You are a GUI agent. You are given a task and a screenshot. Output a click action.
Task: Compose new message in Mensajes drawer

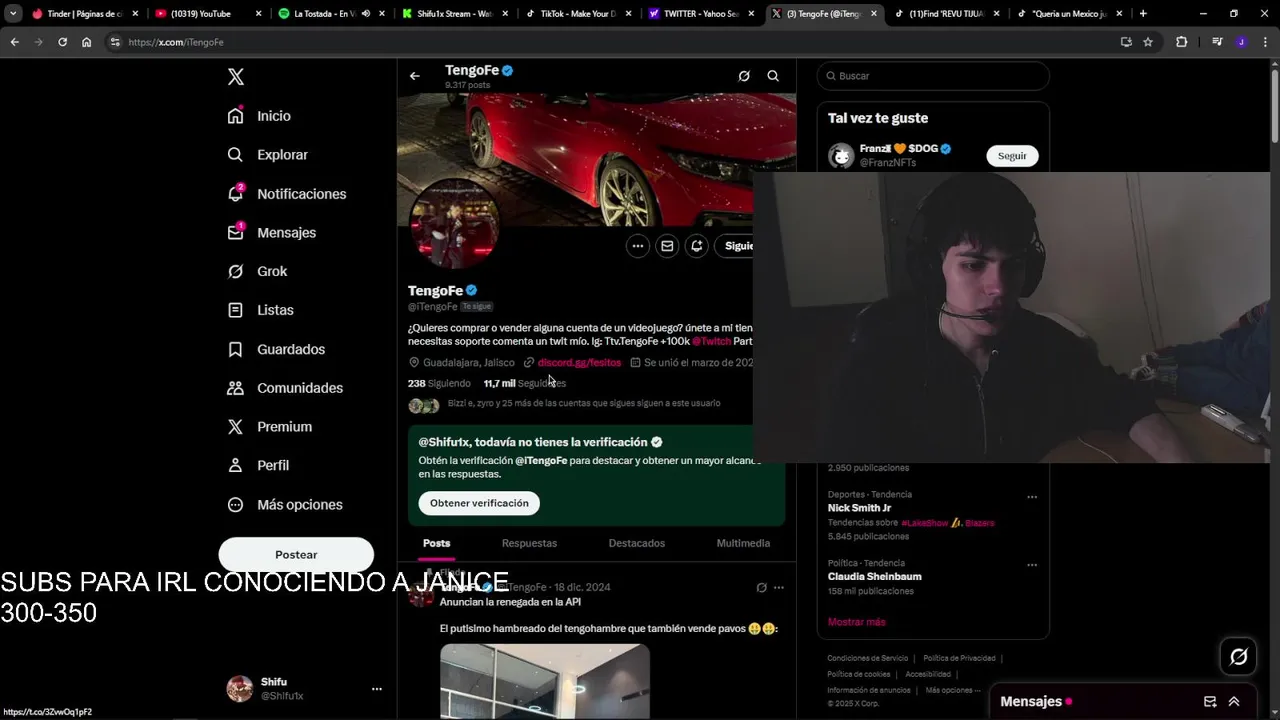1210,702
